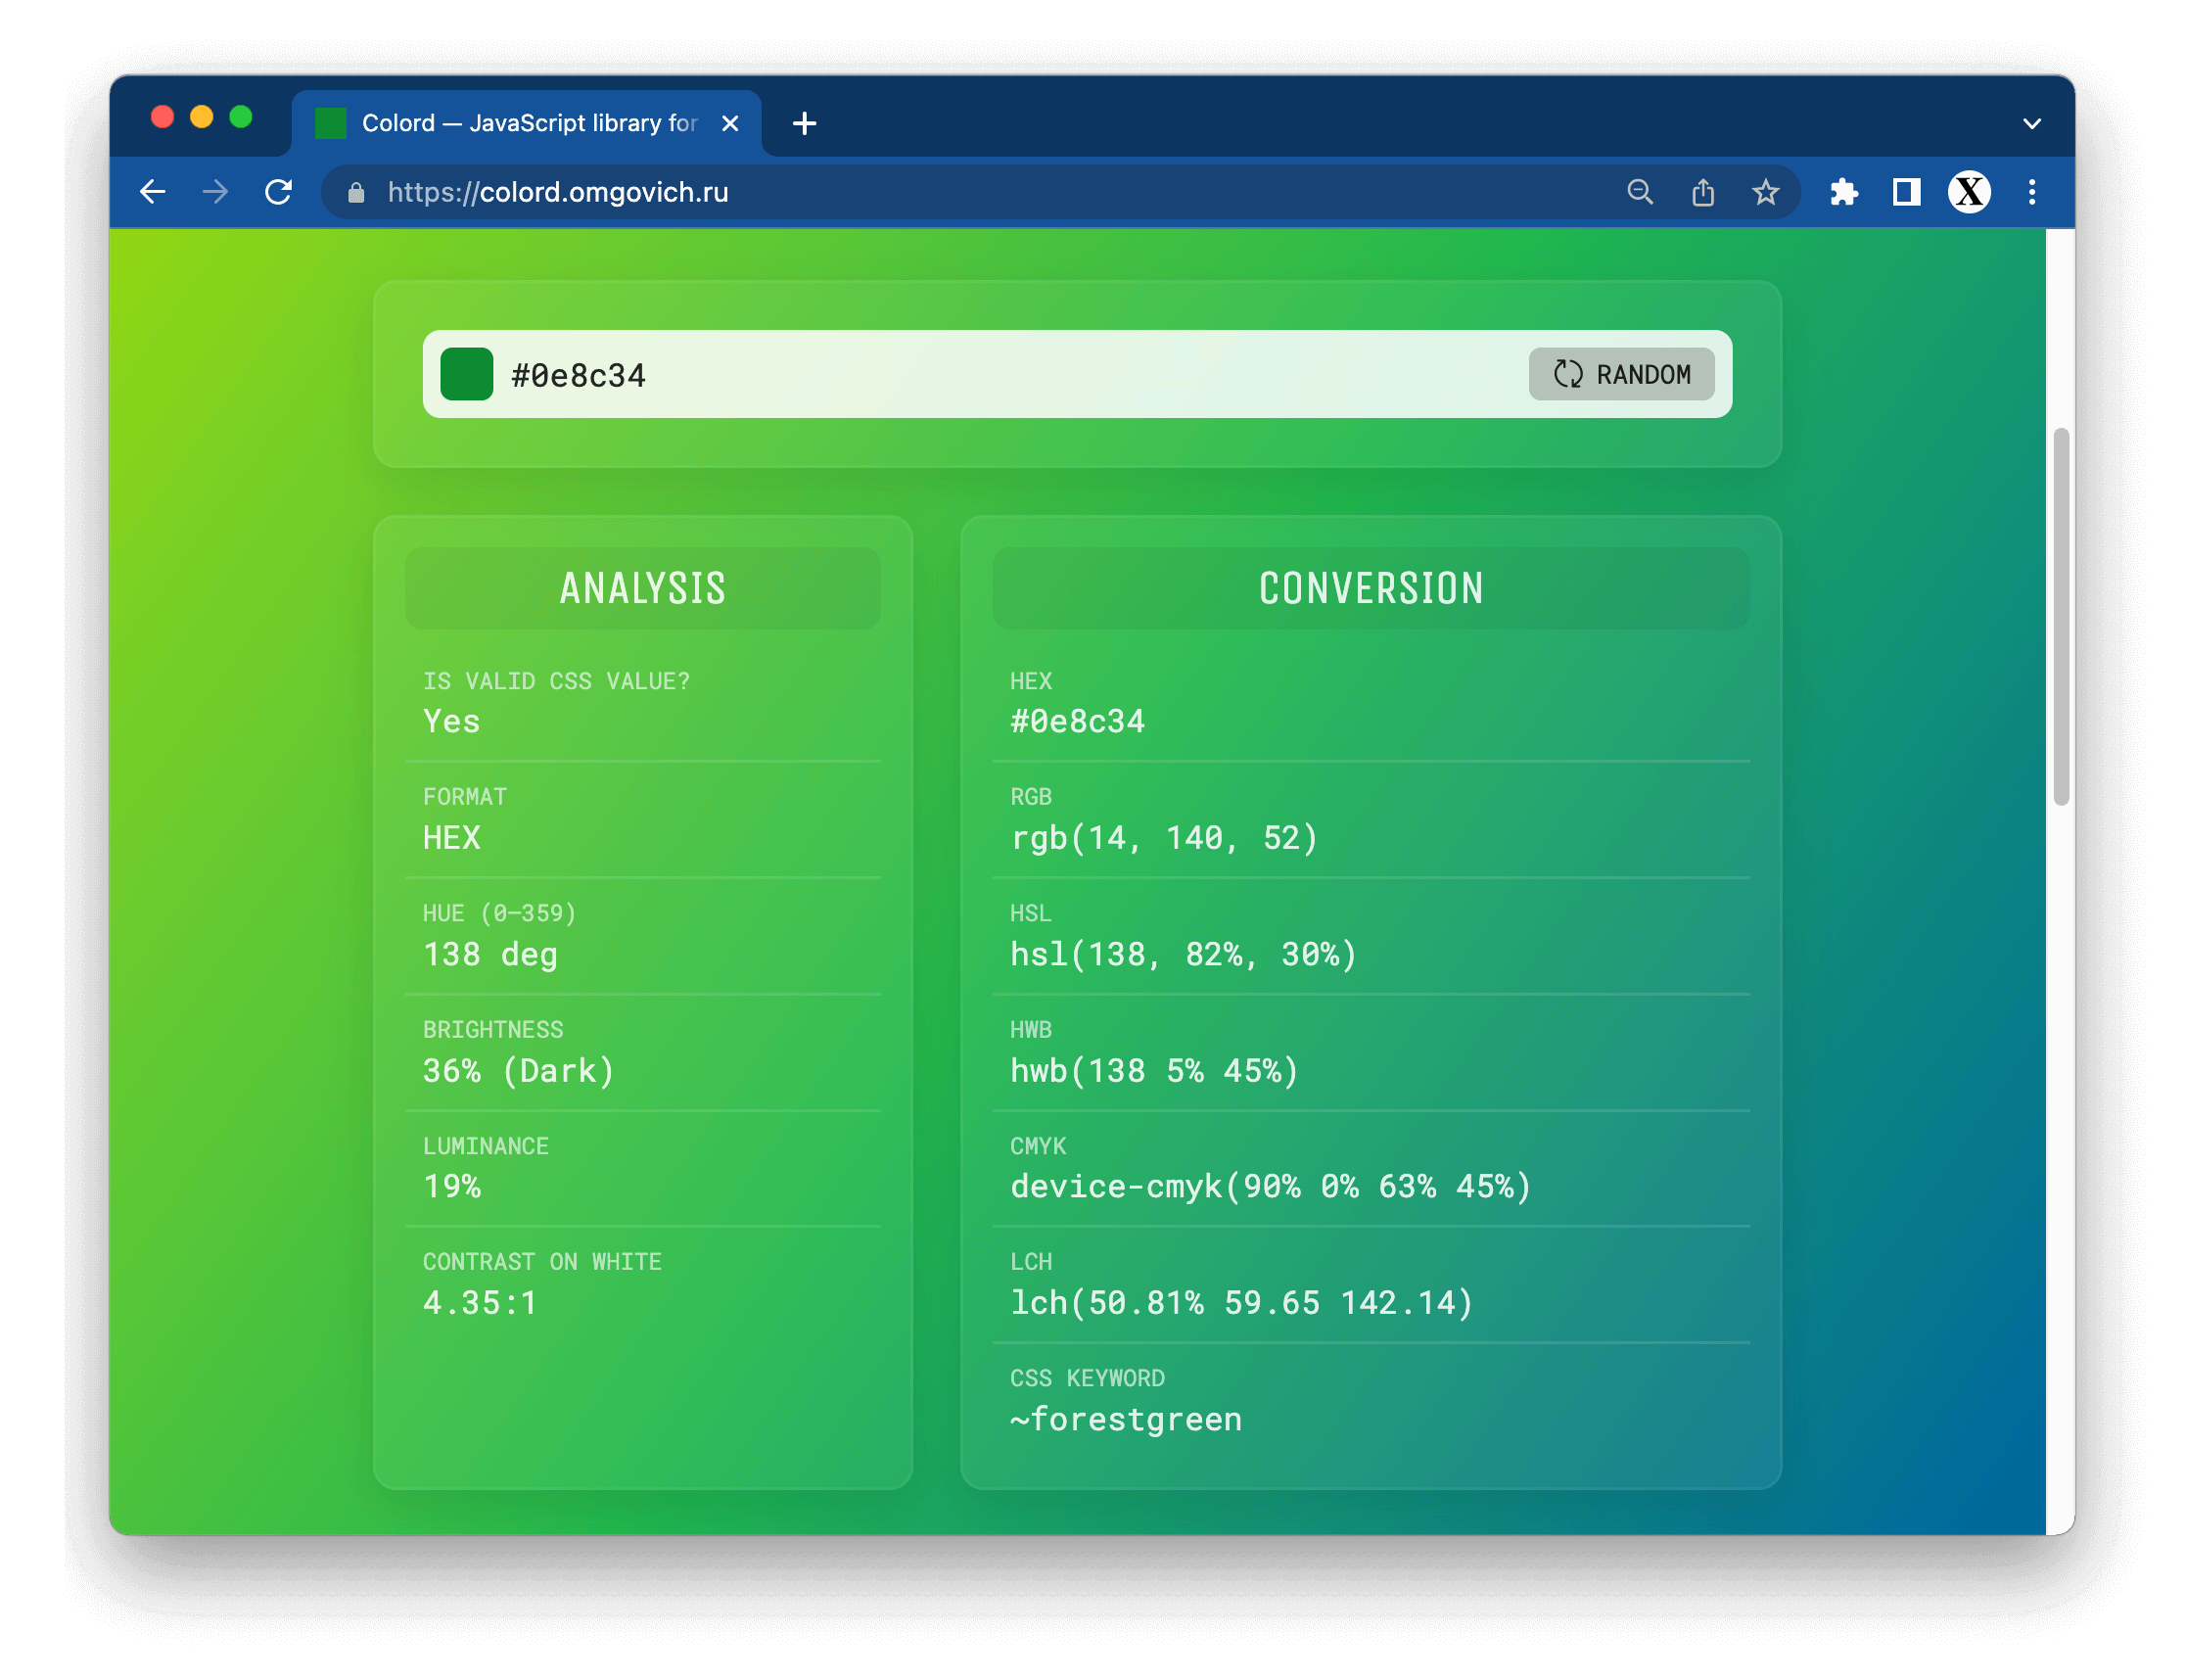
Task: Open the X profile avatar
Action: click(x=1968, y=192)
